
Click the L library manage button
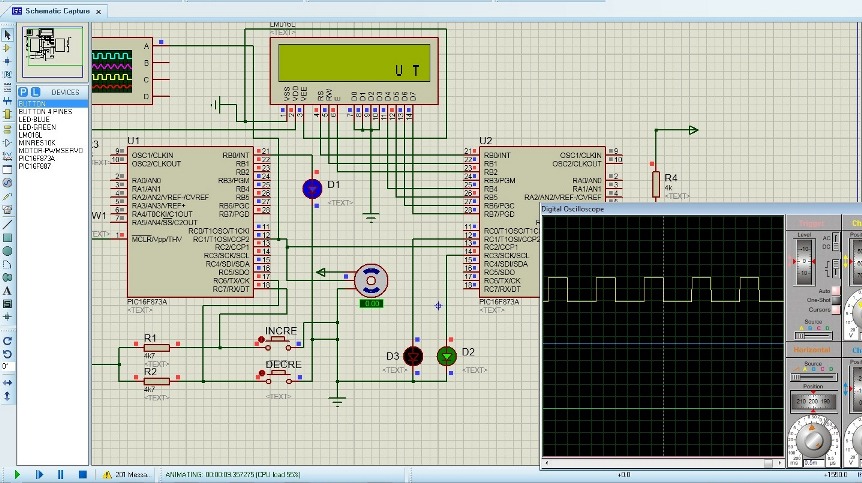[x=35, y=92]
